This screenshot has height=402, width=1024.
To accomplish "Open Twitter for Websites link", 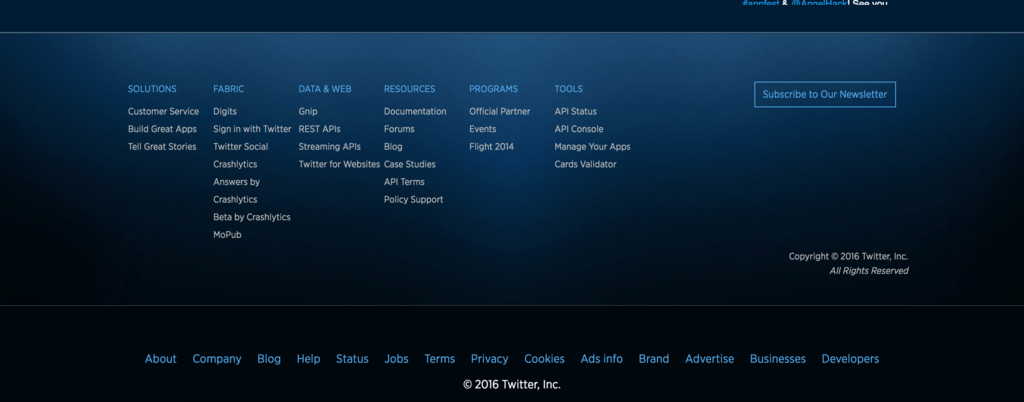I will coord(339,164).
